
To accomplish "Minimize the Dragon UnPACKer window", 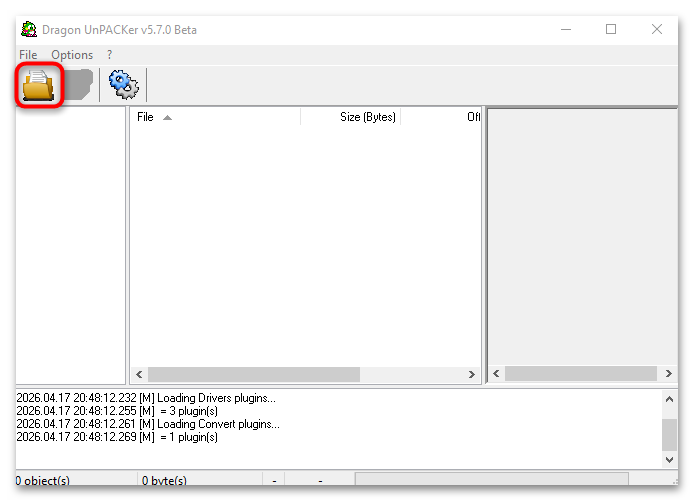I will point(566,30).
